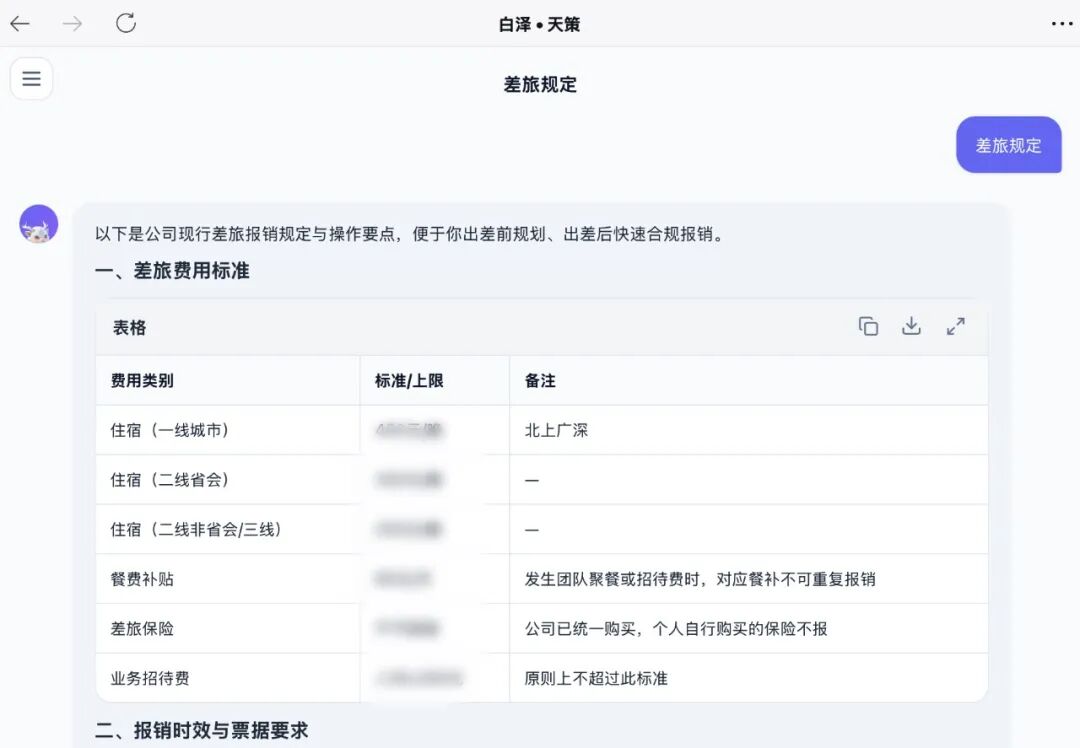Copy the table with the copy icon
The height and width of the screenshot is (748, 1080).
click(x=869, y=326)
